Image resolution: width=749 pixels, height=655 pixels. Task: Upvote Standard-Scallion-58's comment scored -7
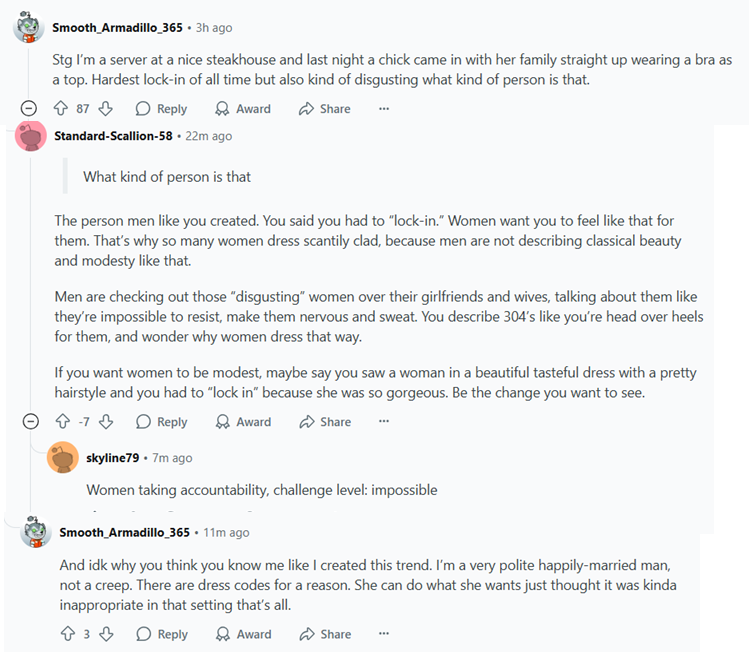tap(63, 421)
